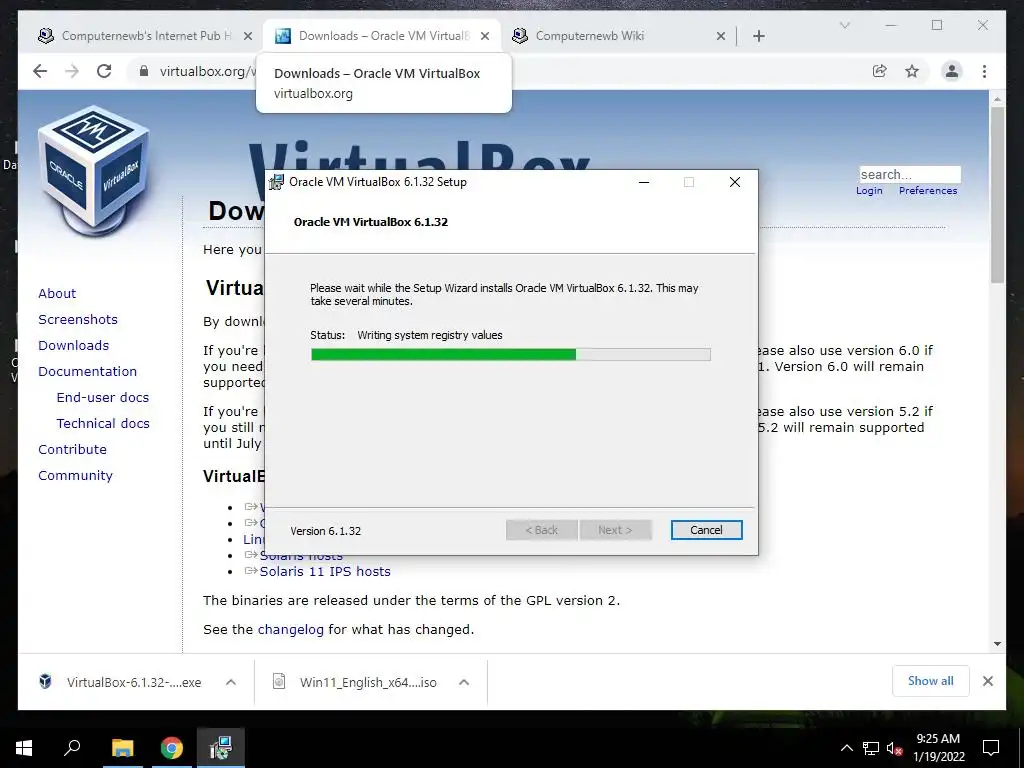Click the muted volume tray icon
This screenshot has height=768, width=1024.
(894, 748)
